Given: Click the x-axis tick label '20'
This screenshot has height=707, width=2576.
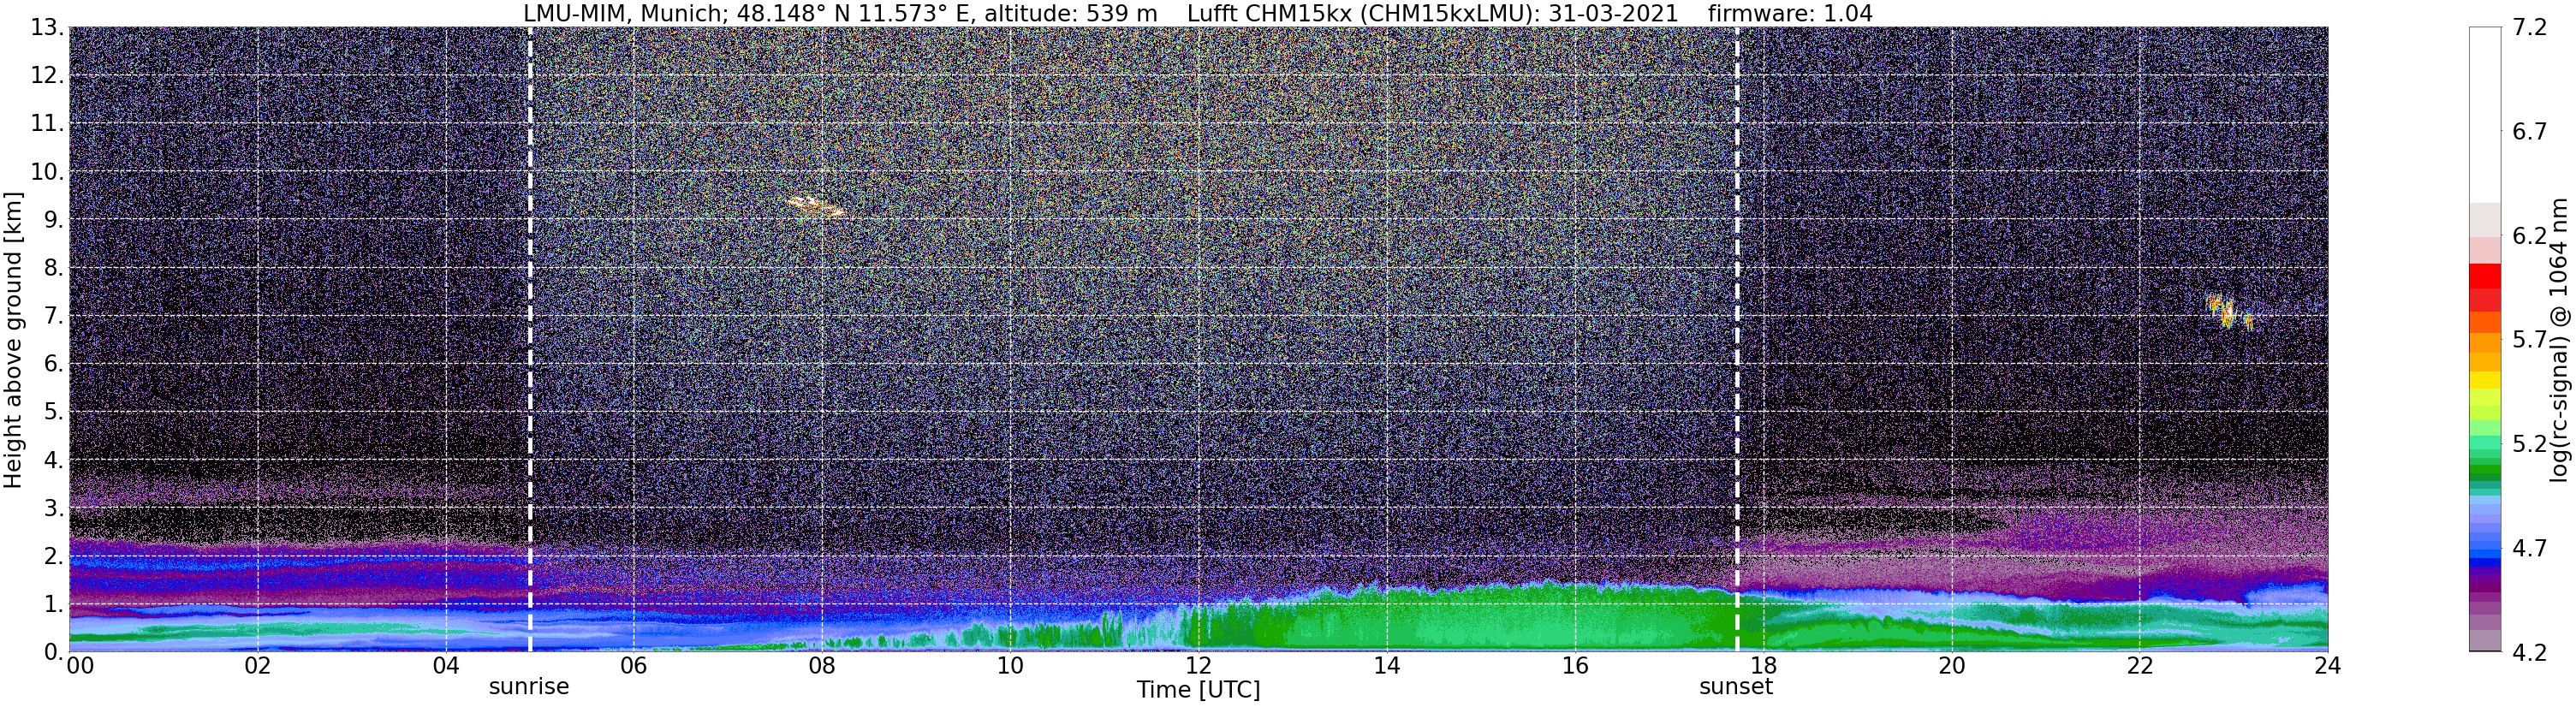Looking at the screenshot, I should click(1952, 666).
